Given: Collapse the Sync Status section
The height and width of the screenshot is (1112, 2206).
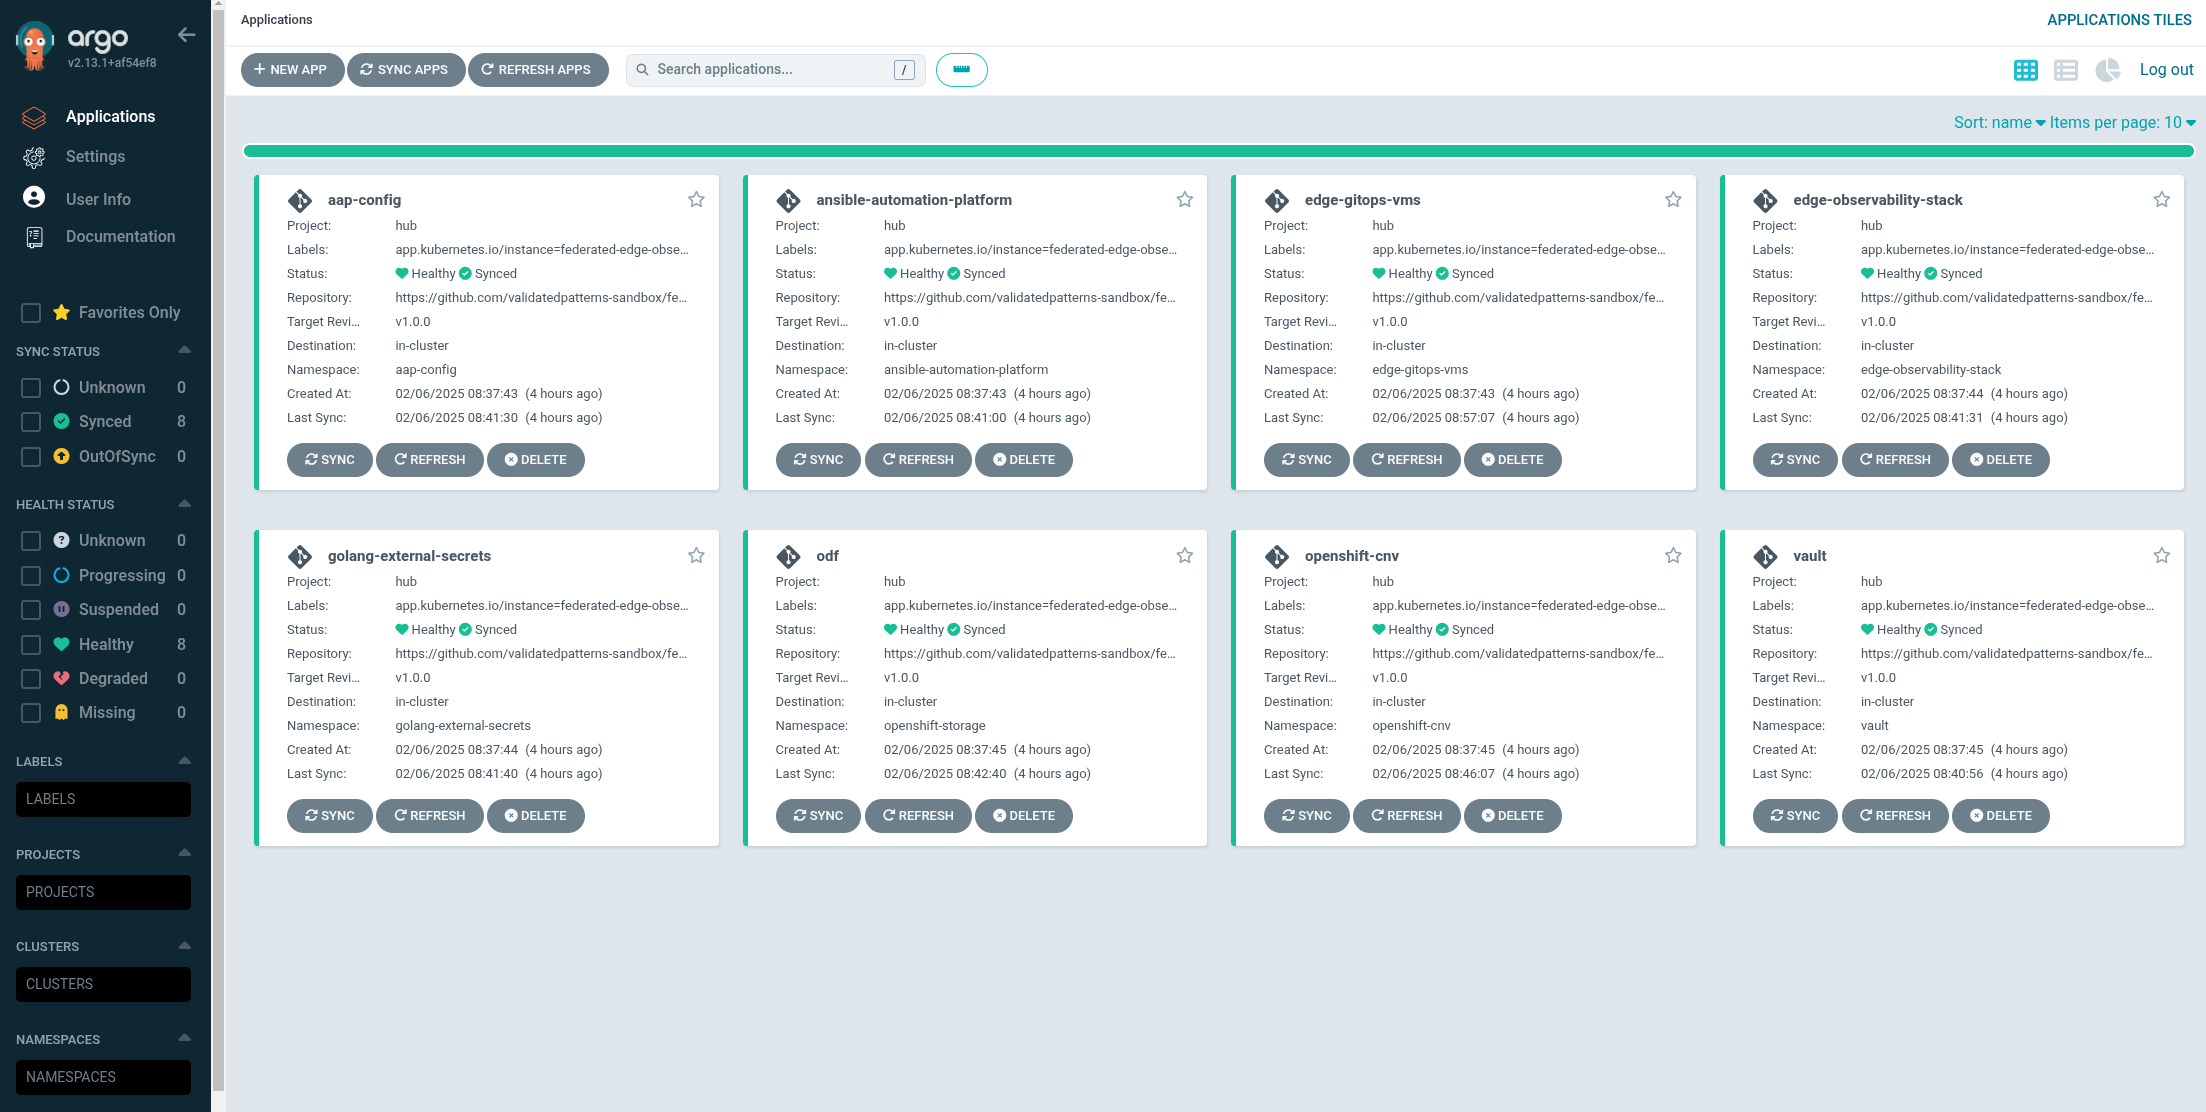Looking at the screenshot, I should pyautogui.click(x=184, y=350).
